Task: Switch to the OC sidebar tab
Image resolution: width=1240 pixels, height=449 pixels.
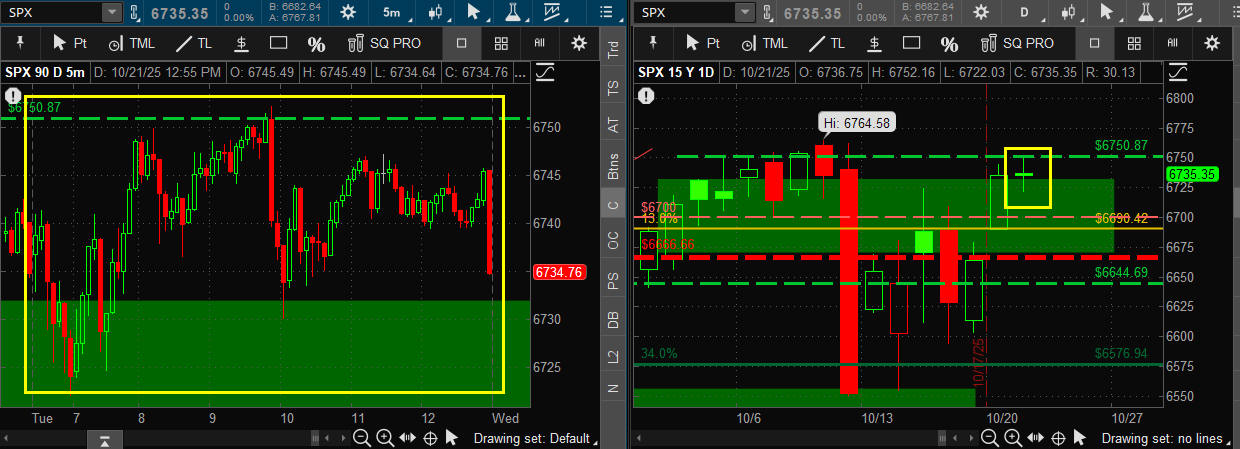Action: 613,240
